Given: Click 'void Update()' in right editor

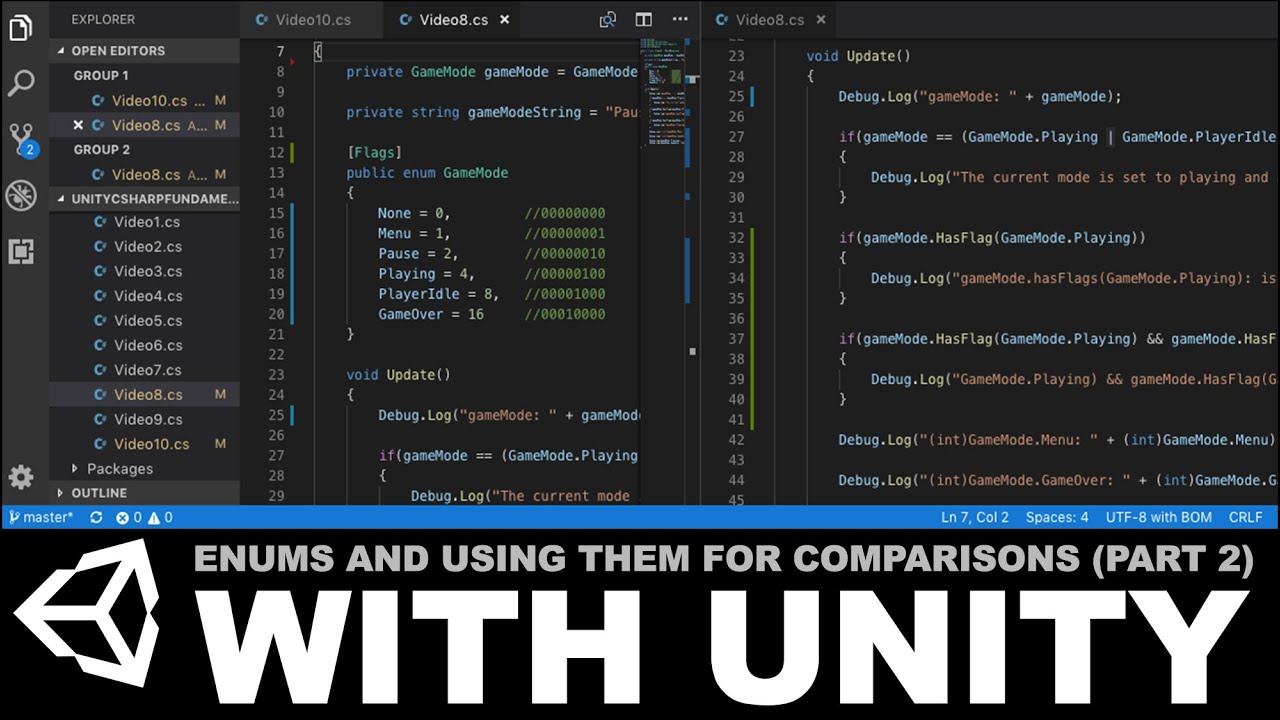Looking at the screenshot, I should pyautogui.click(x=858, y=56).
